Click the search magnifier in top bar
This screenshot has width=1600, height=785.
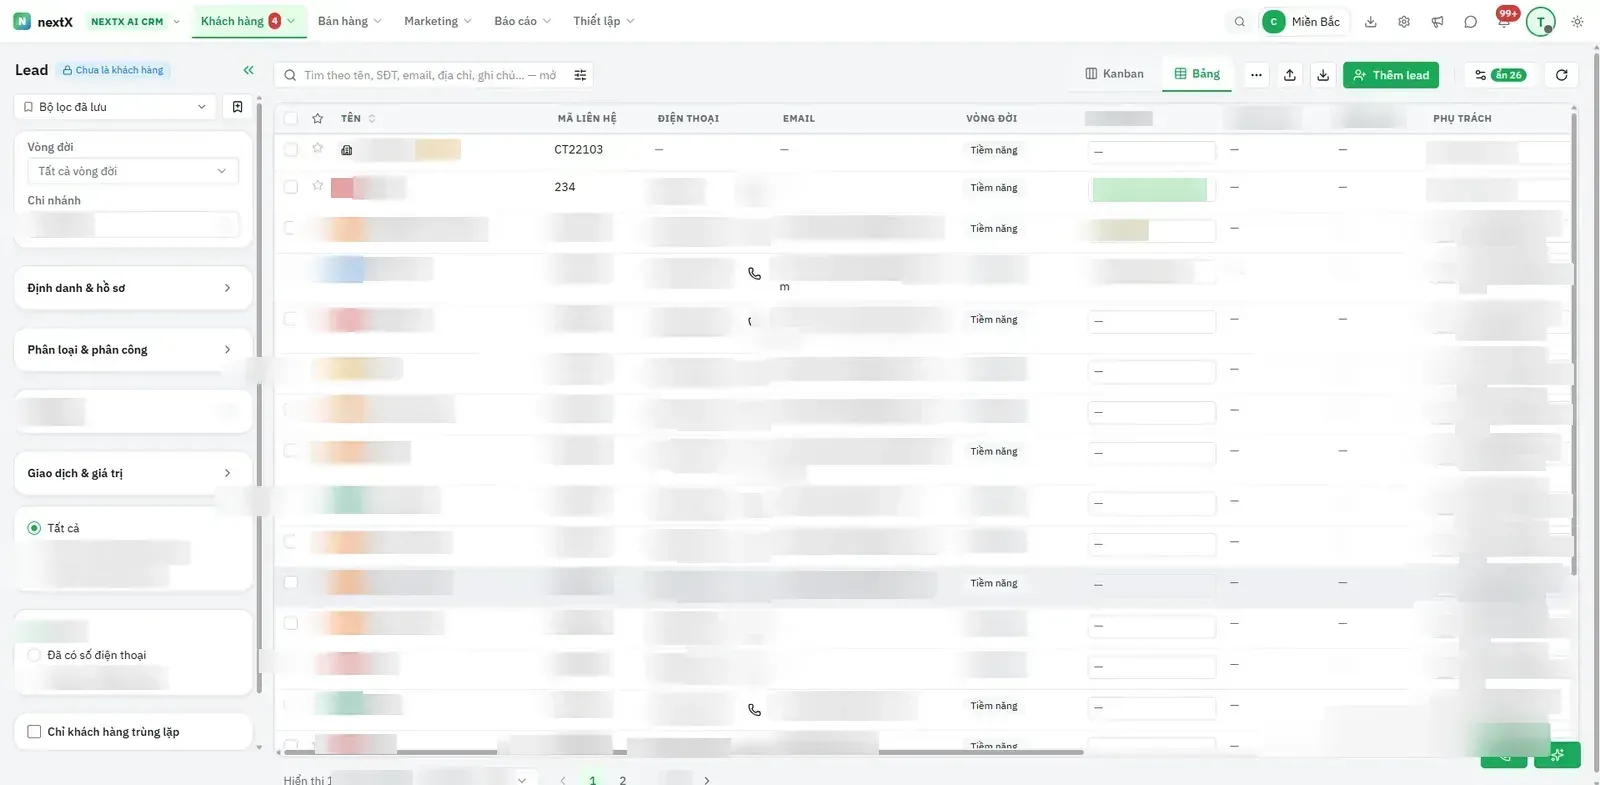coord(1239,21)
